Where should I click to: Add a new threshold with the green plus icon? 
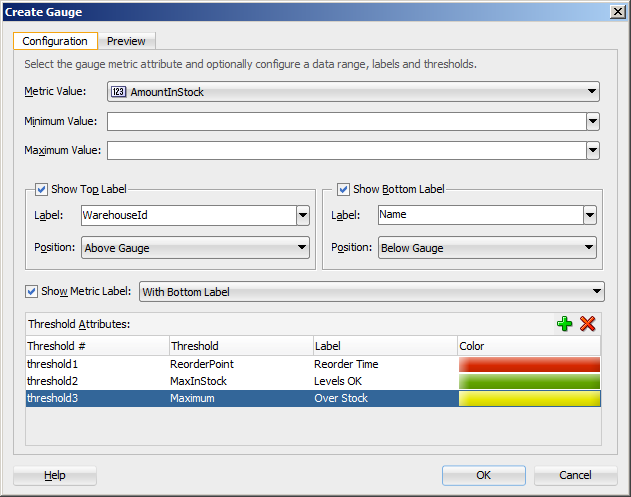click(x=565, y=324)
